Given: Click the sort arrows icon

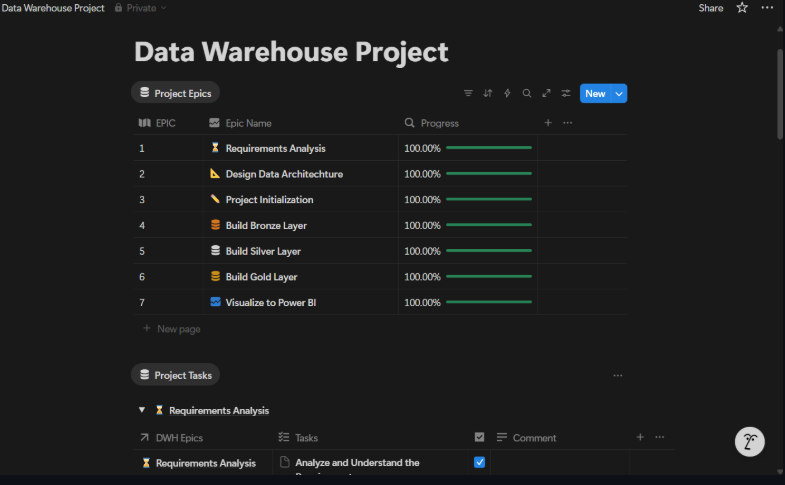Looking at the screenshot, I should tap(488, 94).
